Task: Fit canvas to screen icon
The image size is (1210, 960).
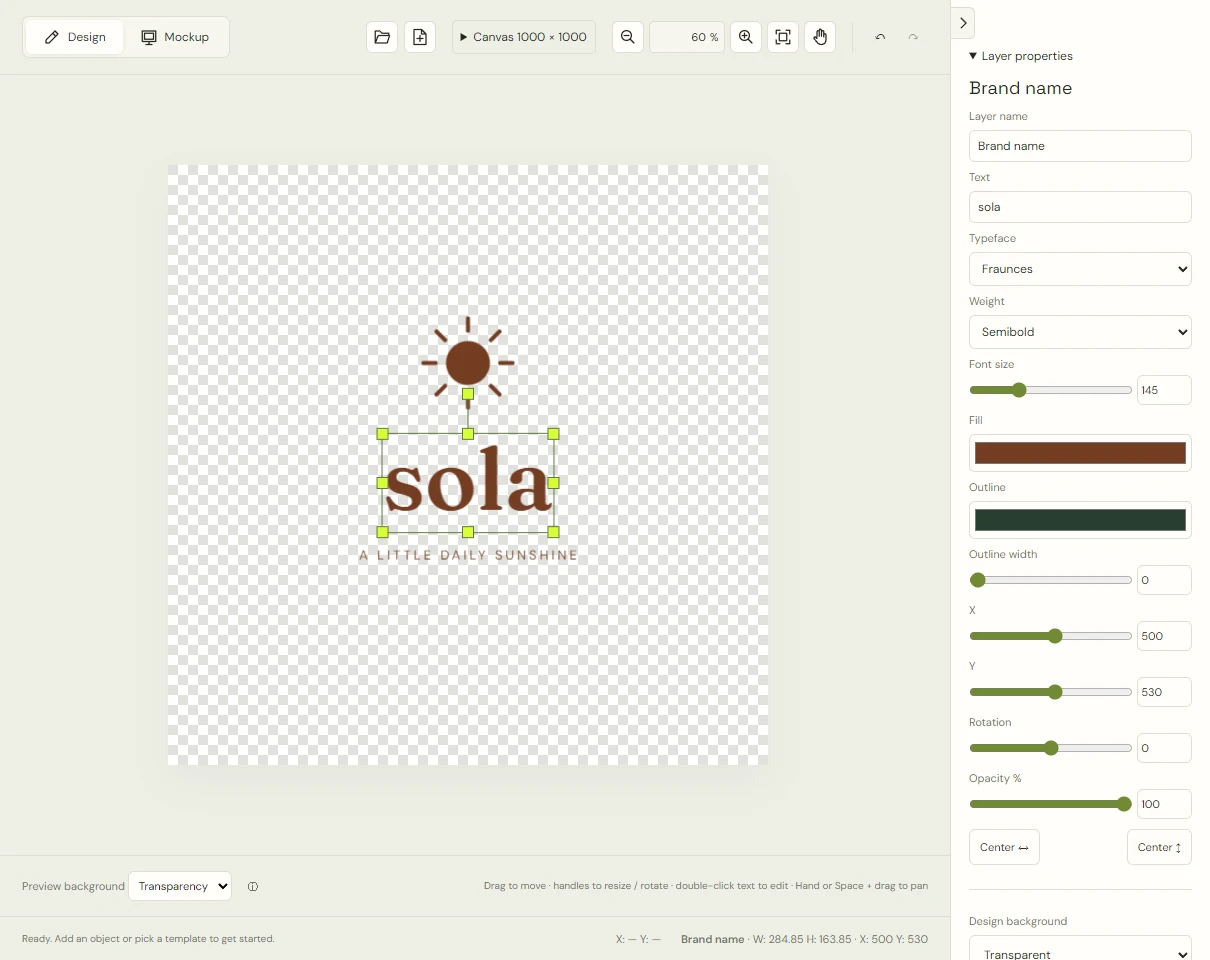Action: pos(783,37)
